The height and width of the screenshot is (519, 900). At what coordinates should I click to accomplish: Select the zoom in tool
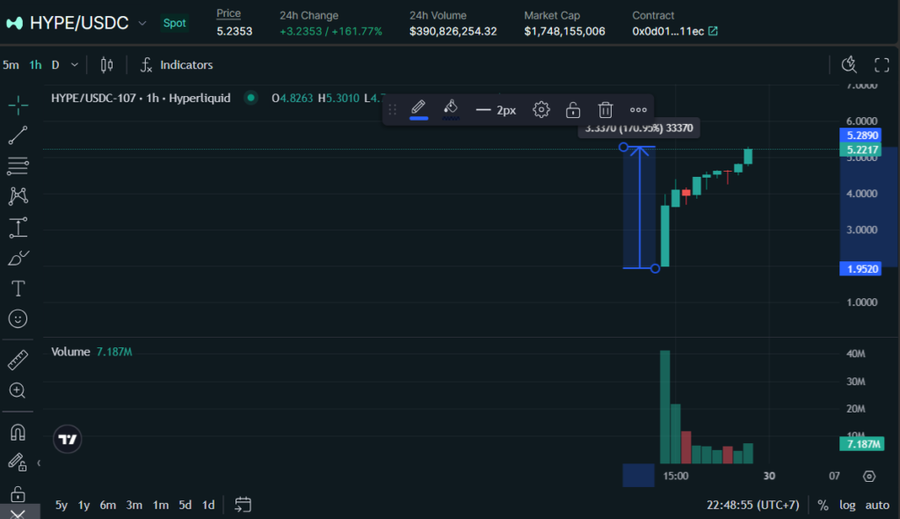tap(18, 390)
